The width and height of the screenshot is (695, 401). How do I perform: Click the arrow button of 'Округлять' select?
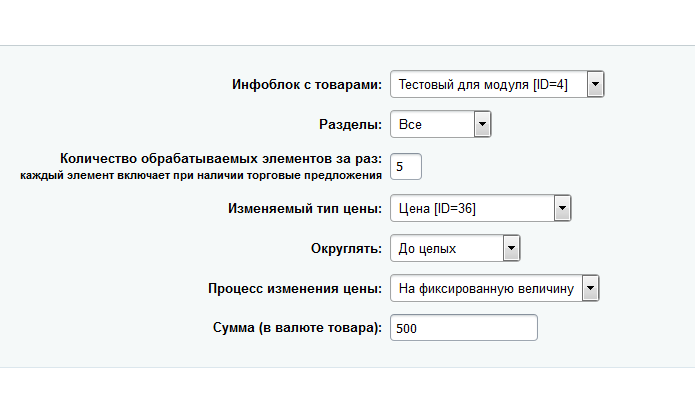pos(511,248)
